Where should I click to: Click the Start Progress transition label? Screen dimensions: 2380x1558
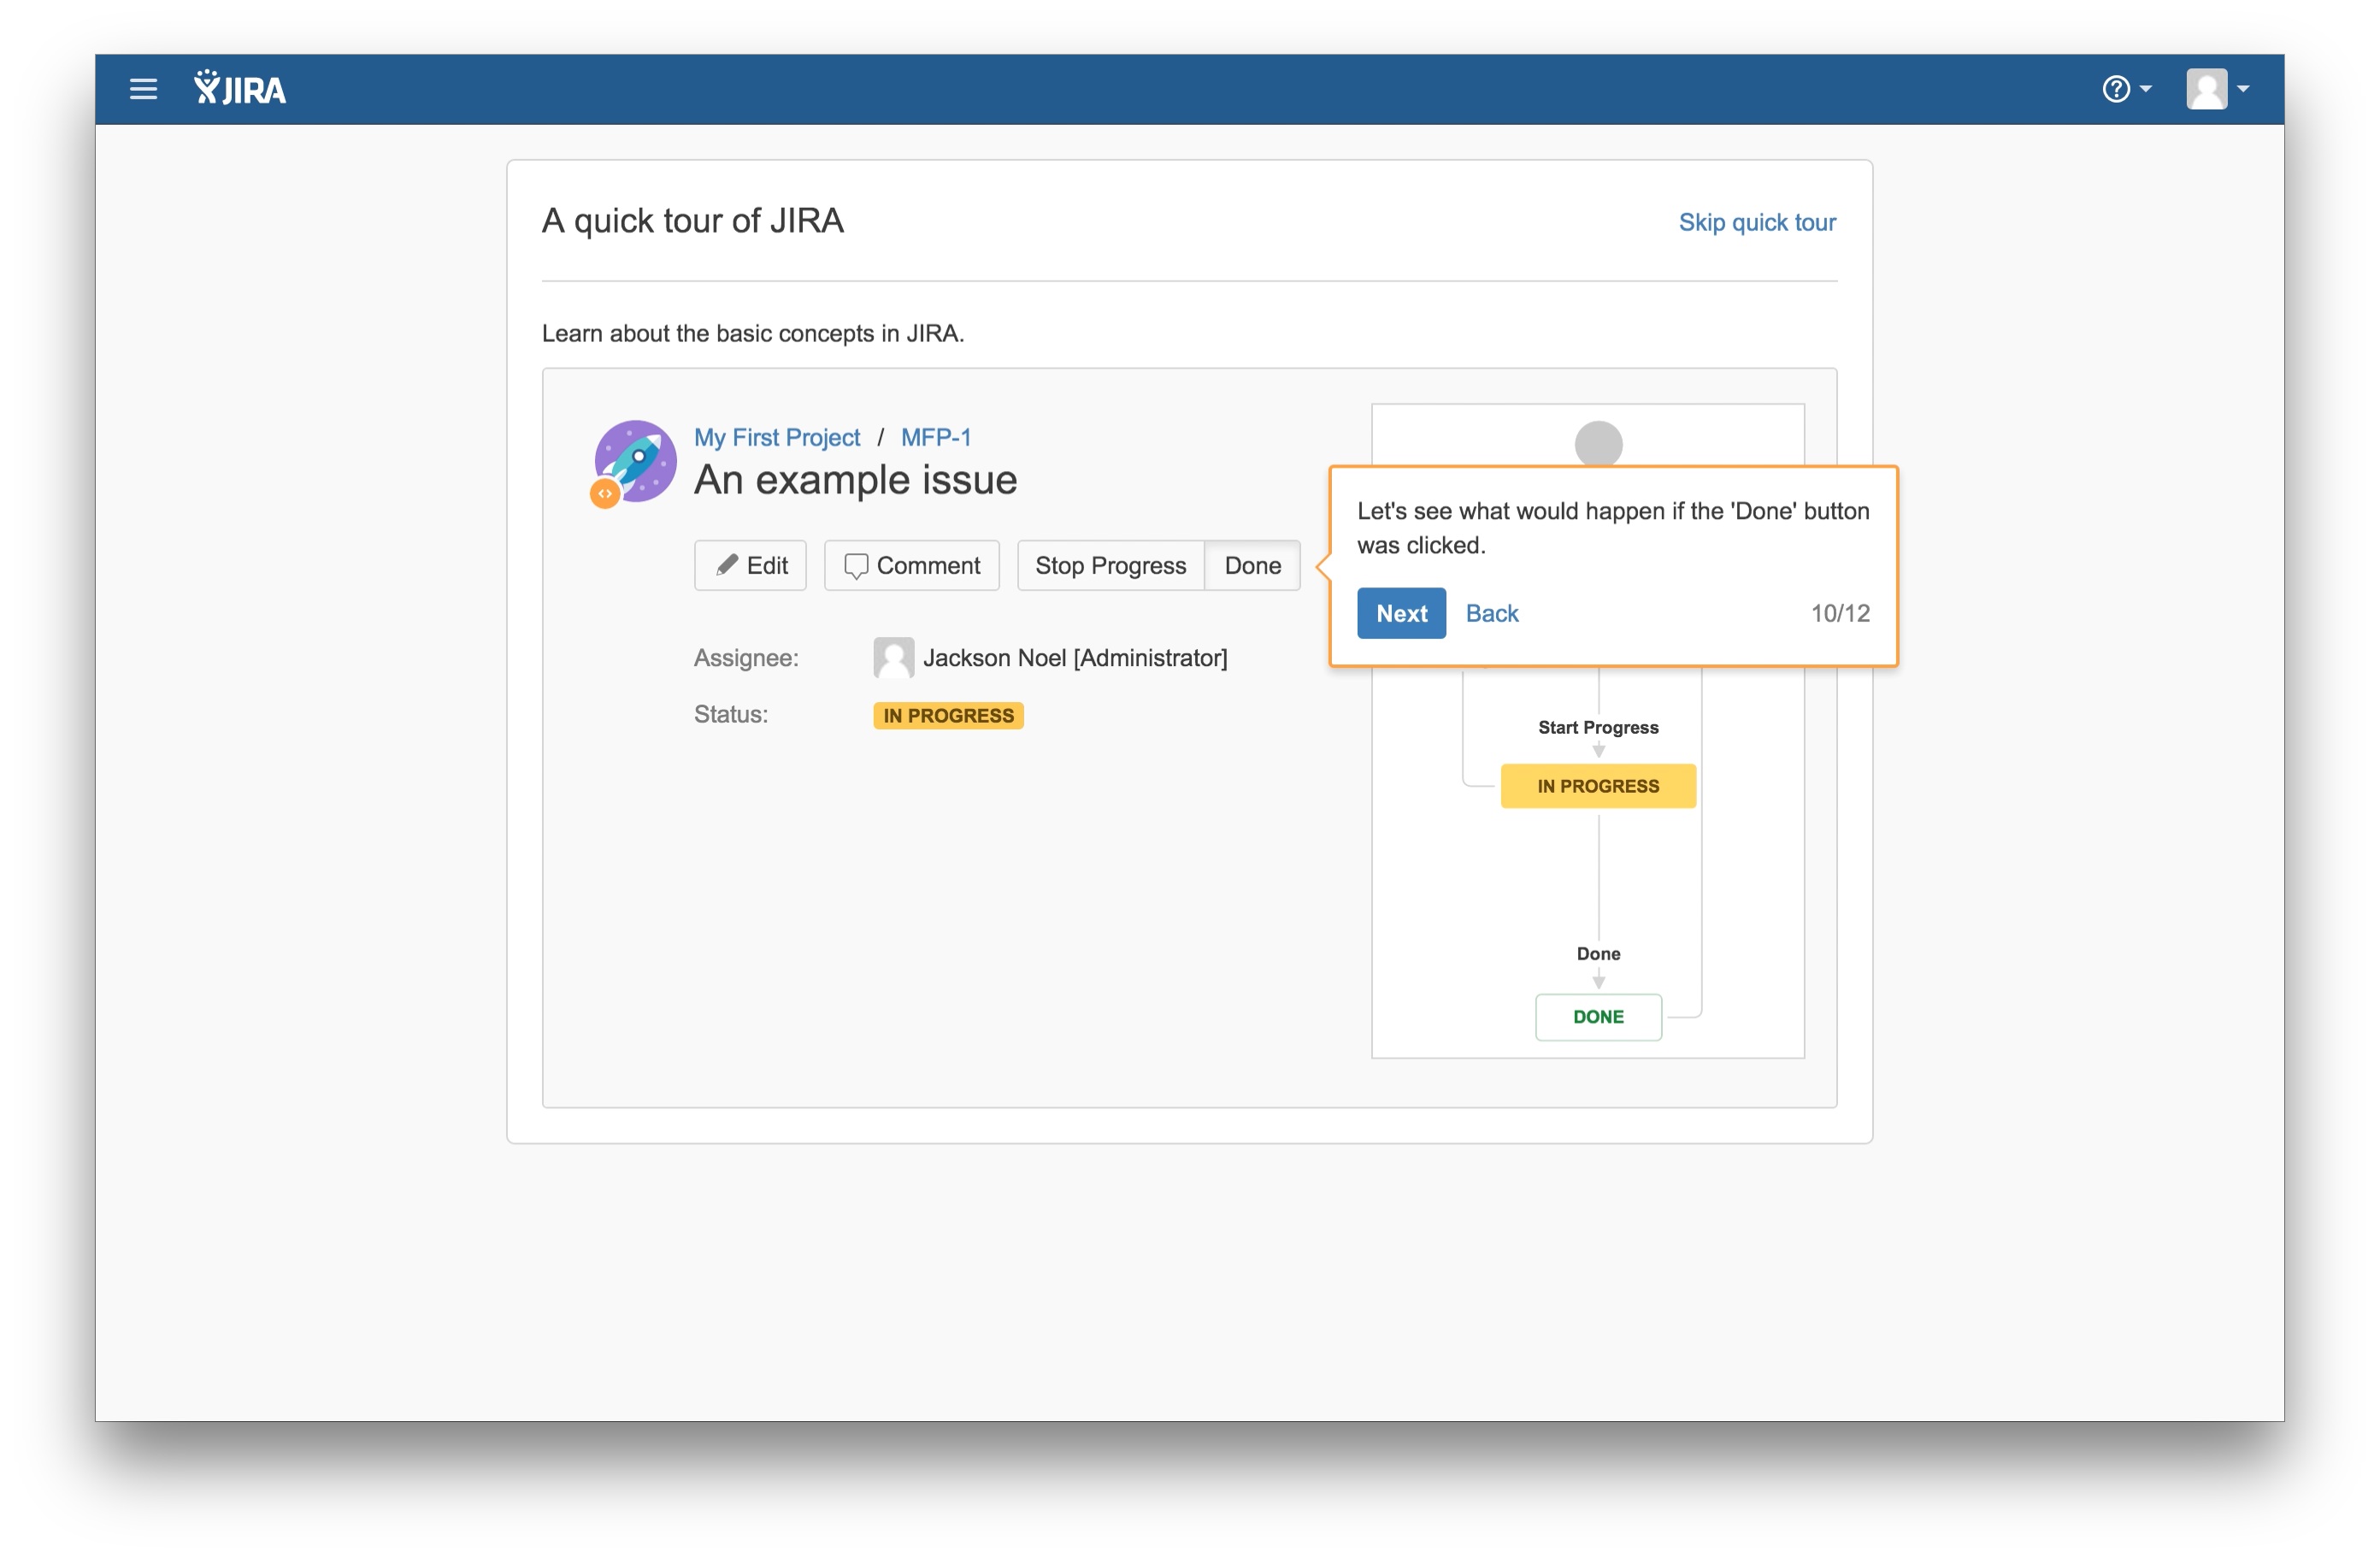(1597, 728)
